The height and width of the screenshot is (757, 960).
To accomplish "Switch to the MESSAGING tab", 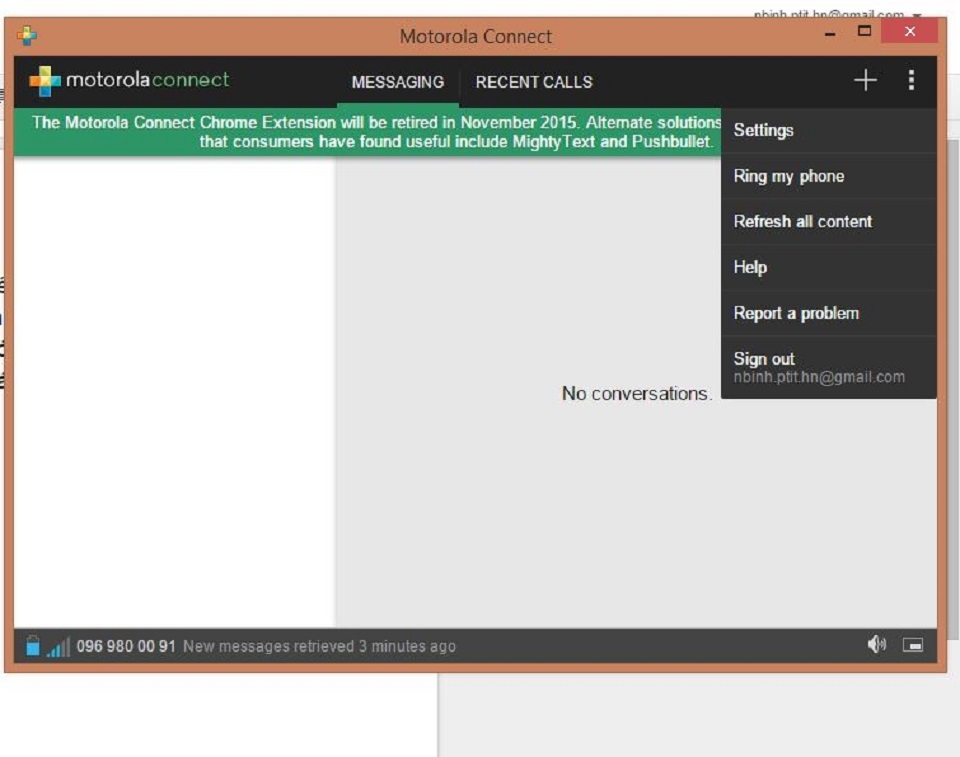I will [397, 82].
